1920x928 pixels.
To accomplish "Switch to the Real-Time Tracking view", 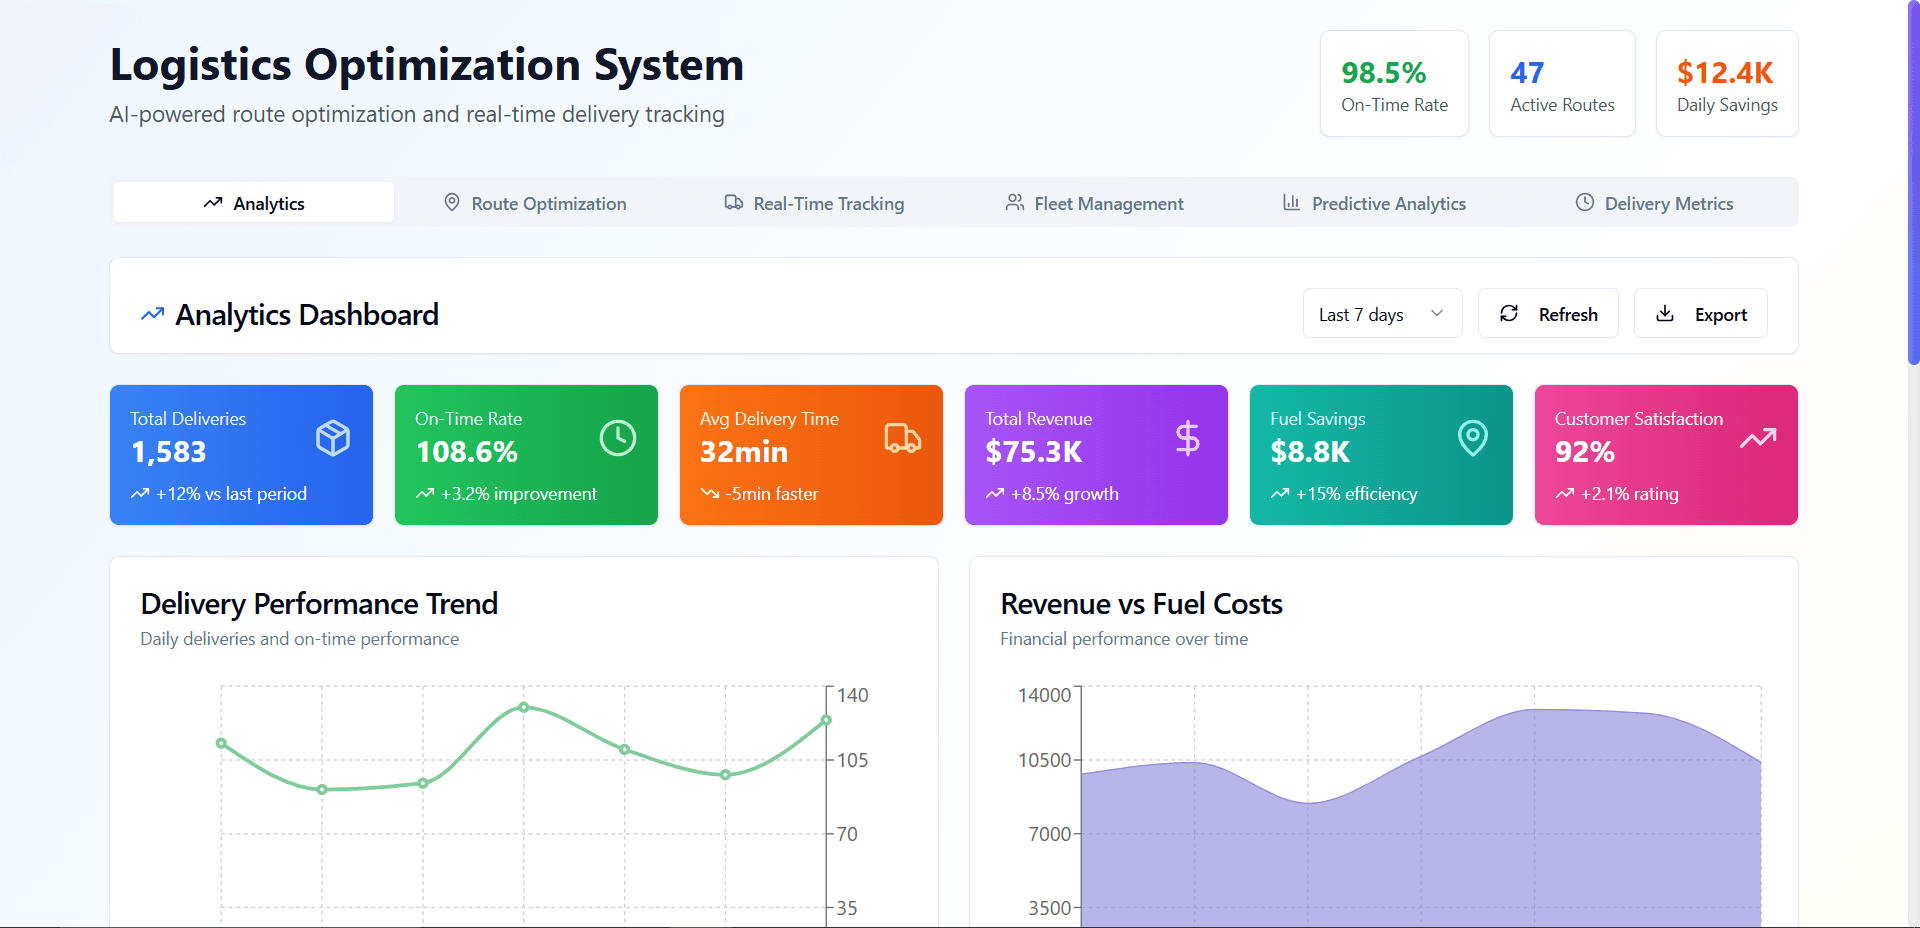I will click(x=813, y=203).
